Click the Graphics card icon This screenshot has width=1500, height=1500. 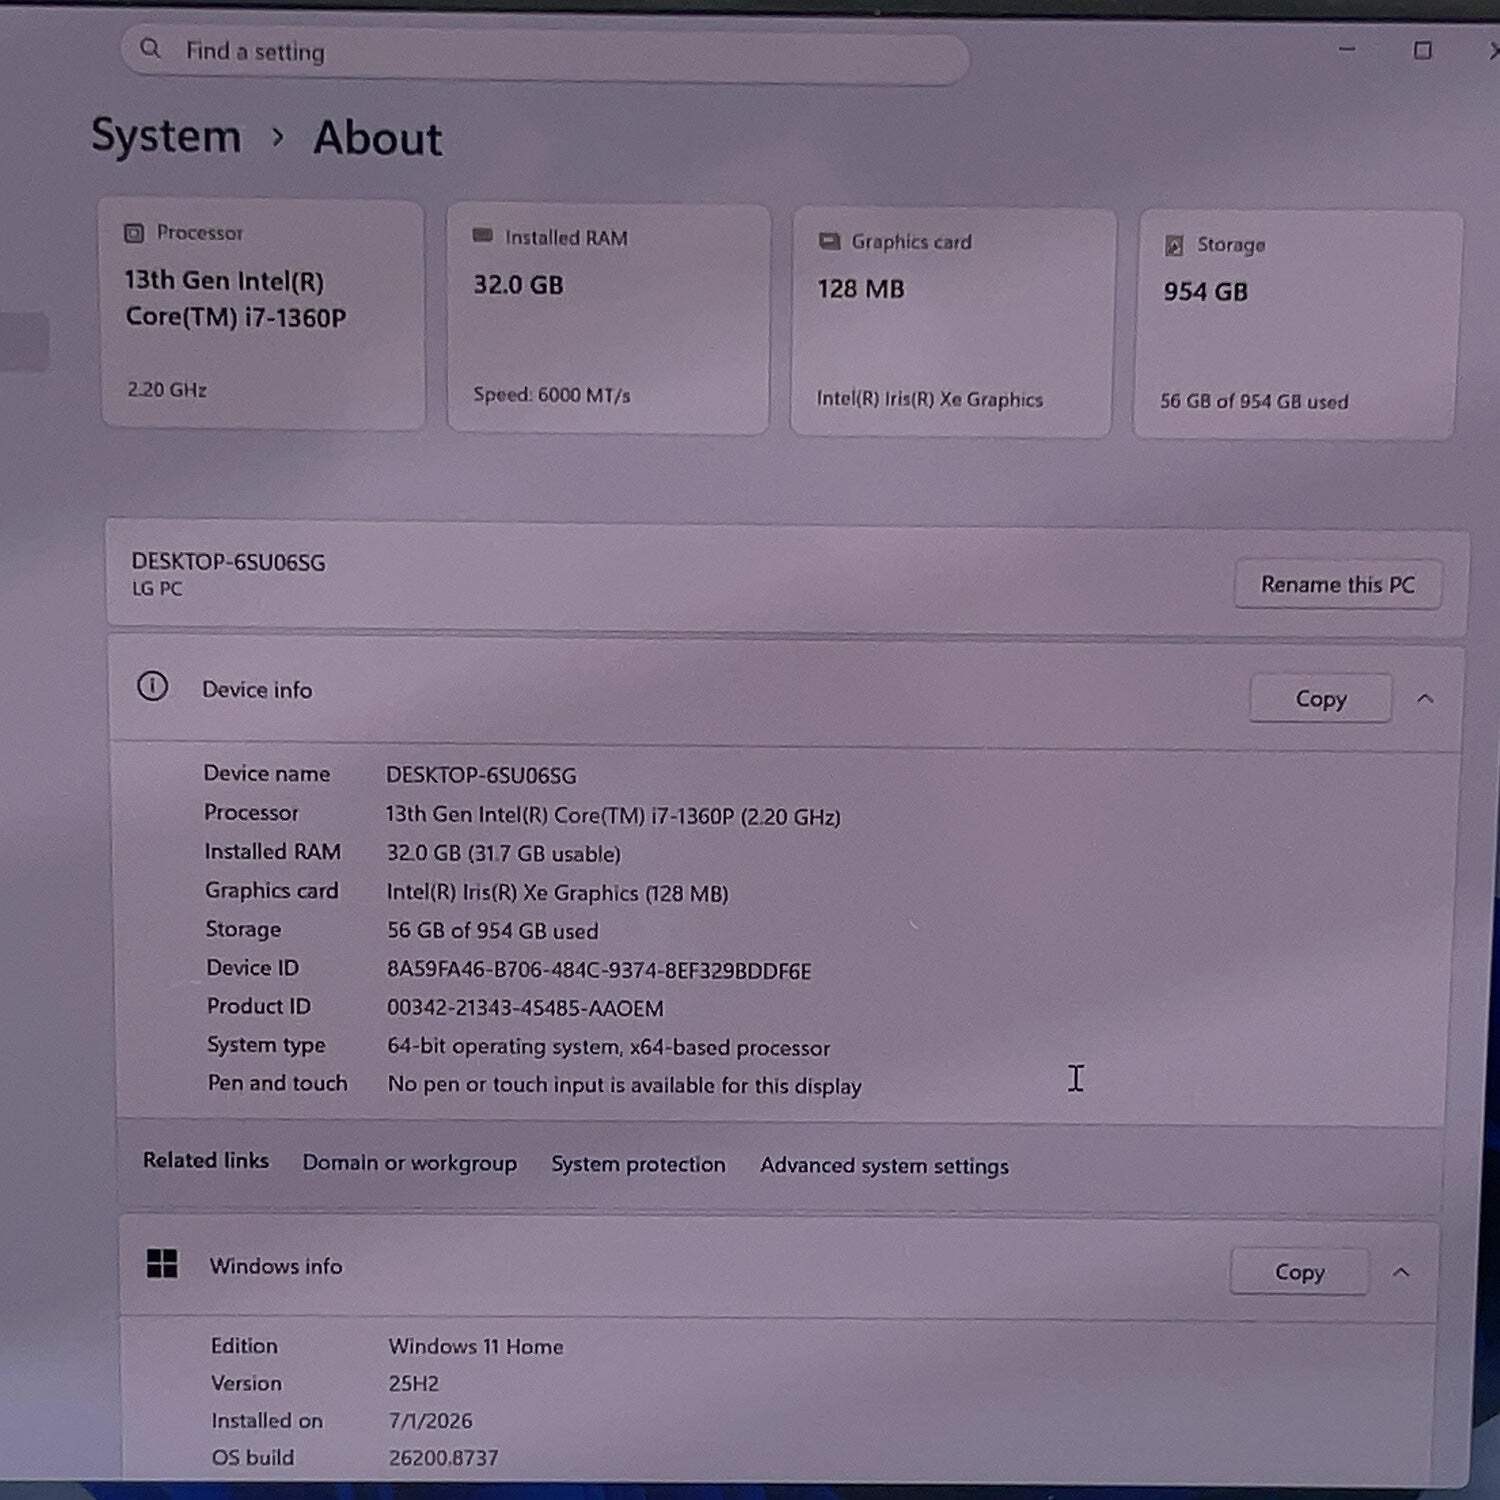[829, 241]
